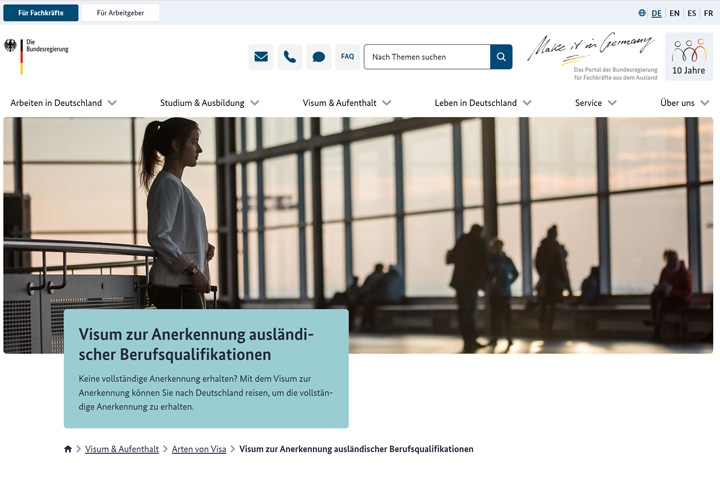Click the magnifying glass search button

pyautogui.click(x=501, y=57)
